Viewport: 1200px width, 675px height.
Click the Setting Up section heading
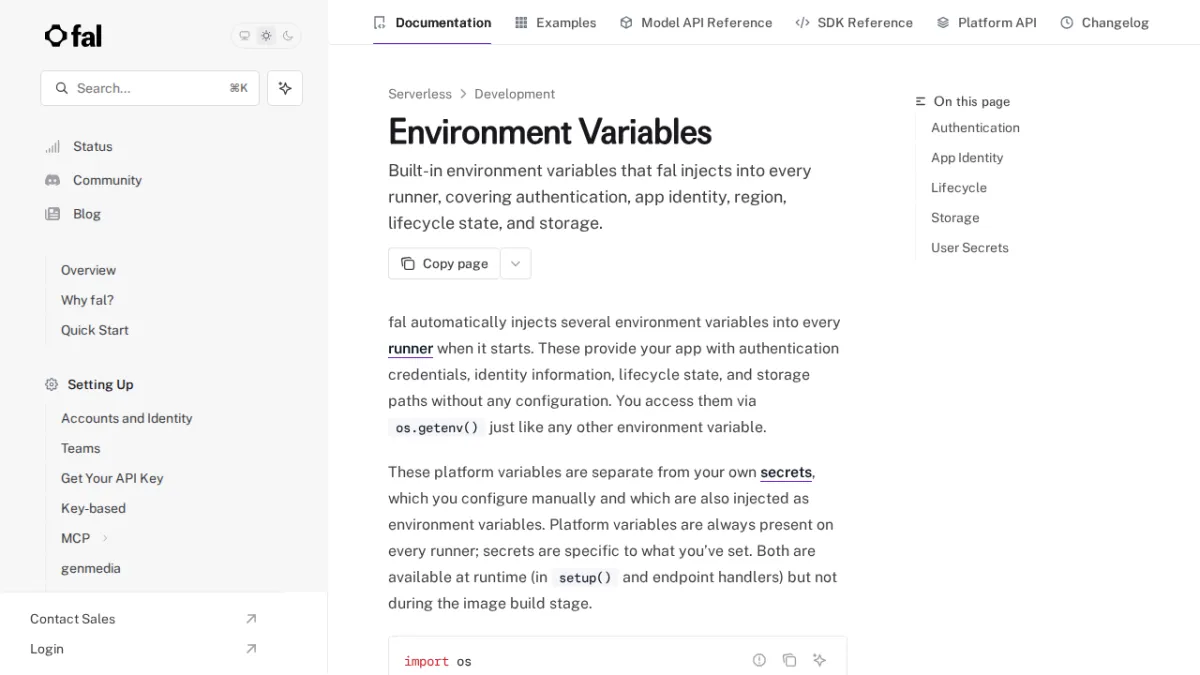point(100,384)
